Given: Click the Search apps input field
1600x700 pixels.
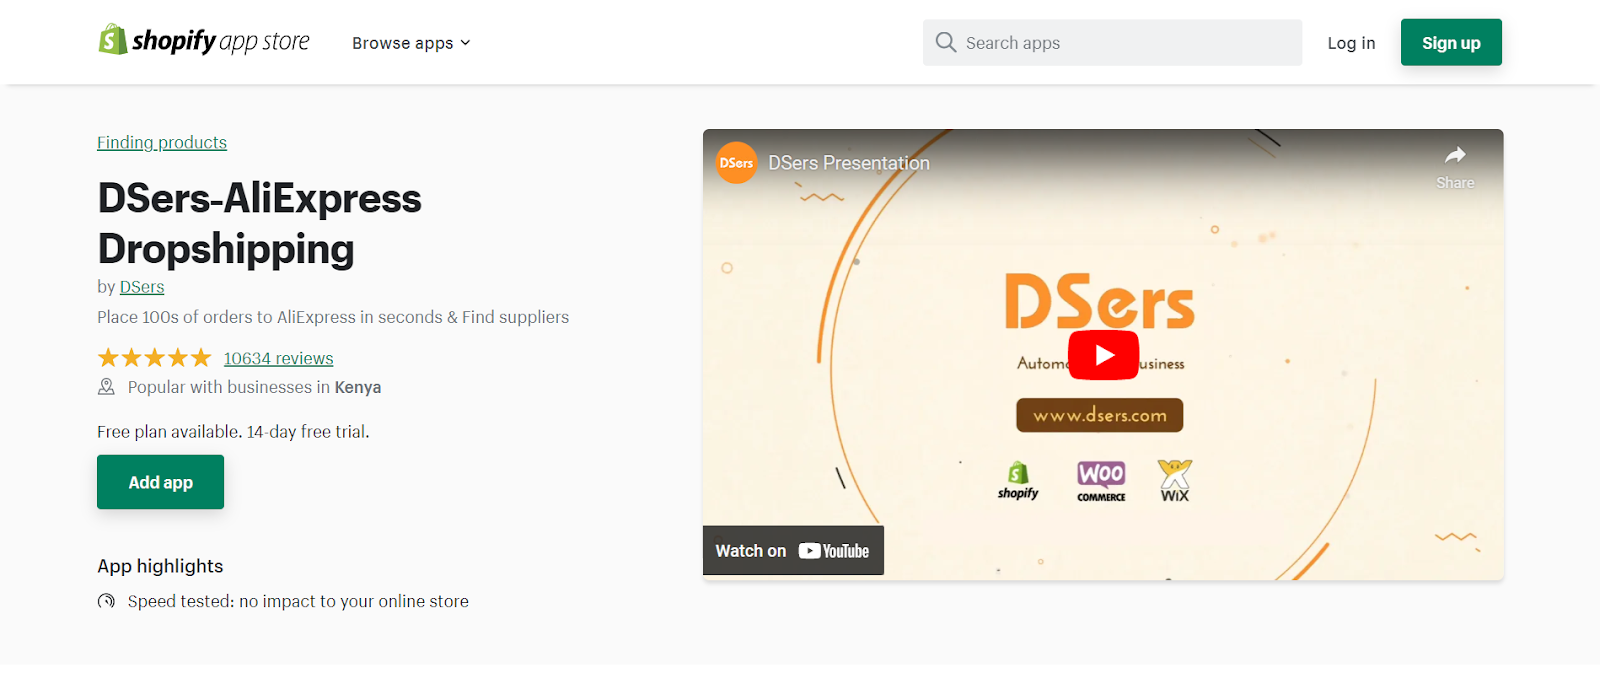Looking at the screenshot, I should (1112, 43).
